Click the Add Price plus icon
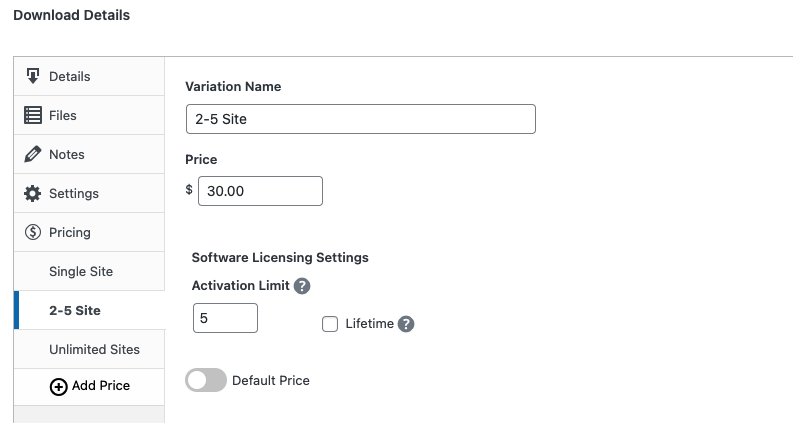 click(x=58, y=386)
